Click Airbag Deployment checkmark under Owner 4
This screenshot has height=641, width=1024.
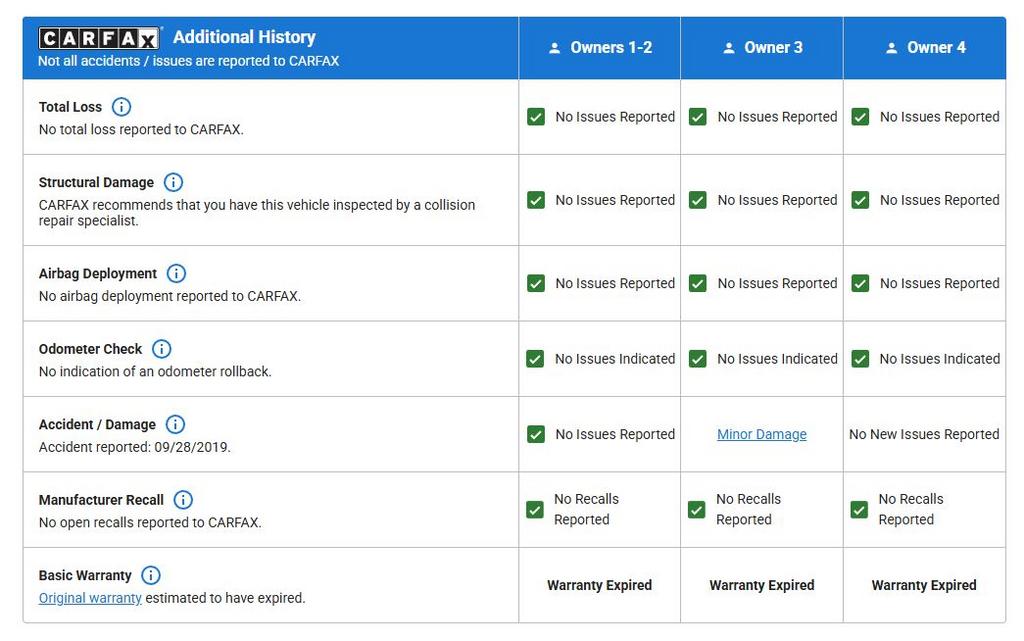point(861,283)
